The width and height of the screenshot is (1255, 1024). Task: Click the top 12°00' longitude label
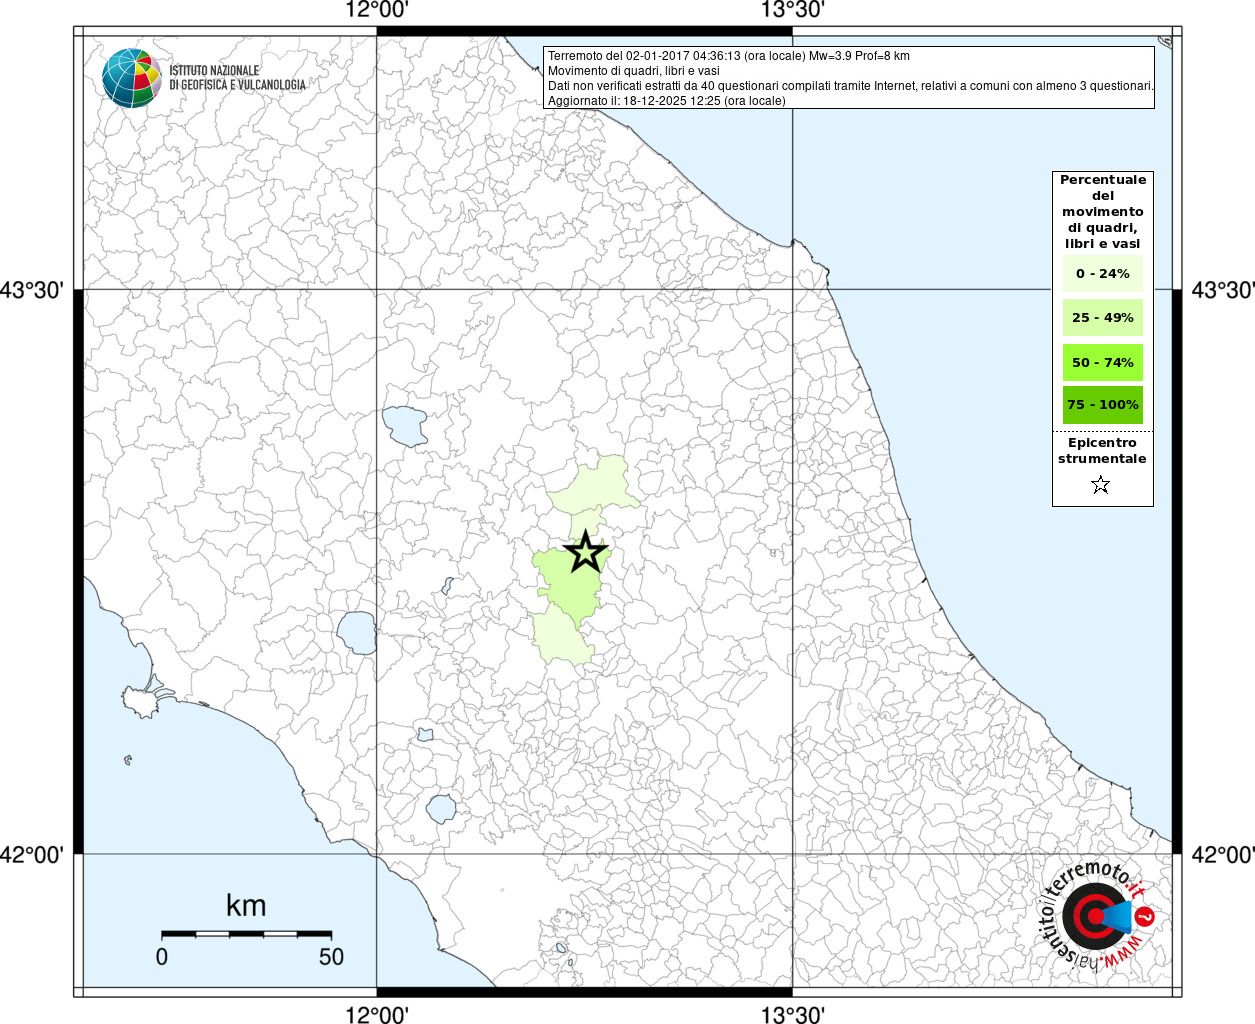coord(377,10)
